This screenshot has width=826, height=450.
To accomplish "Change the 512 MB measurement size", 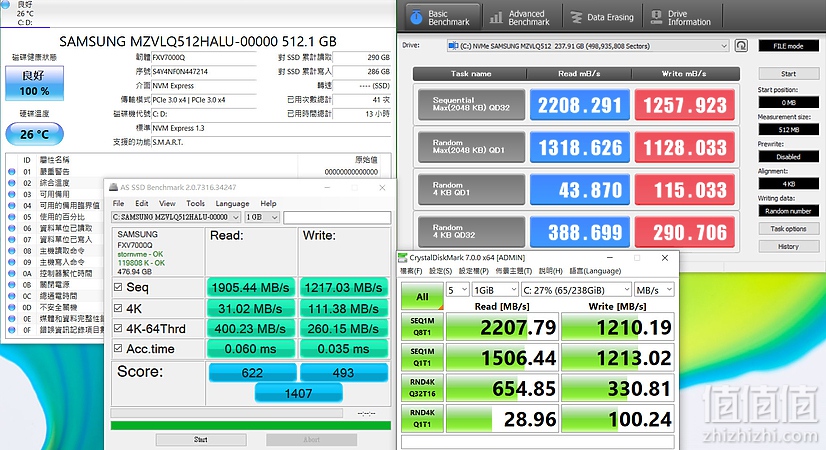I will pos(788,130).
